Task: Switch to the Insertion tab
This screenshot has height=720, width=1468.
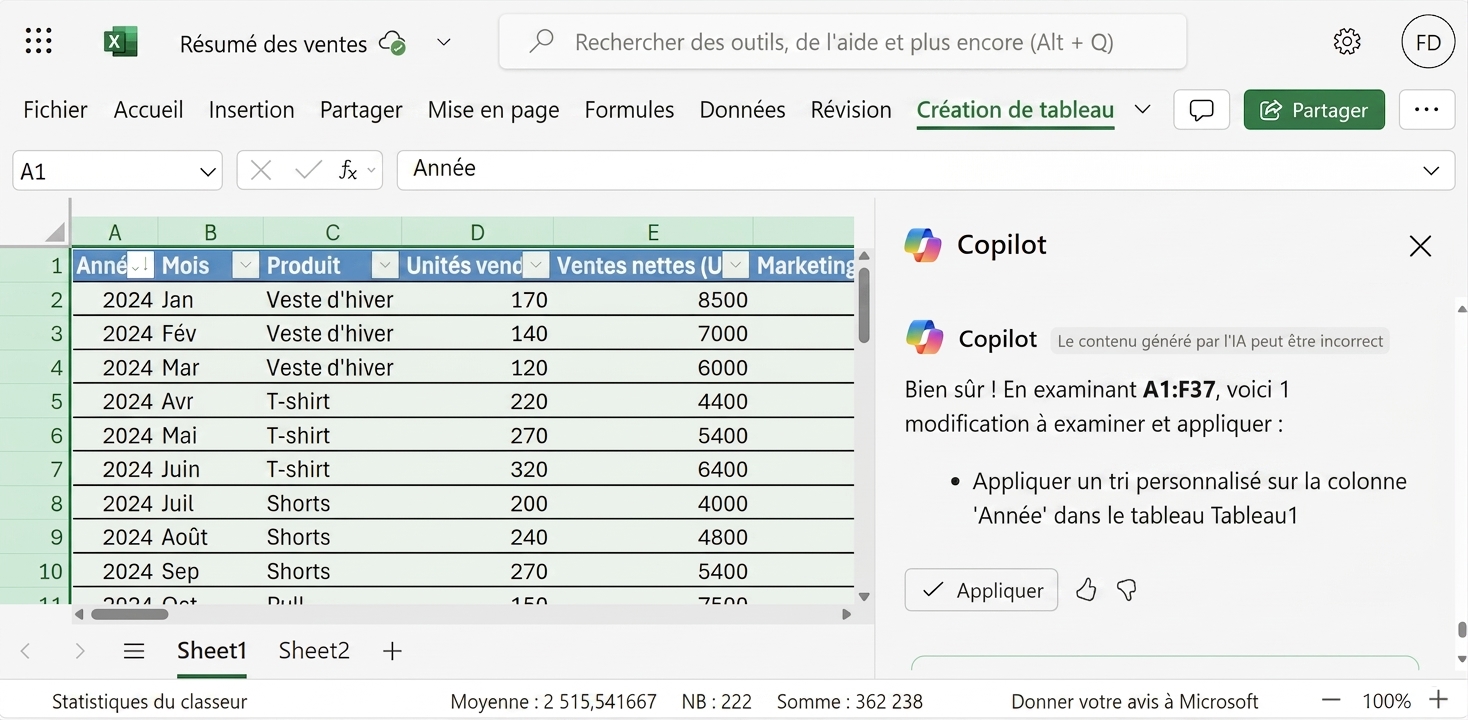Action: [x=251, y=110]
